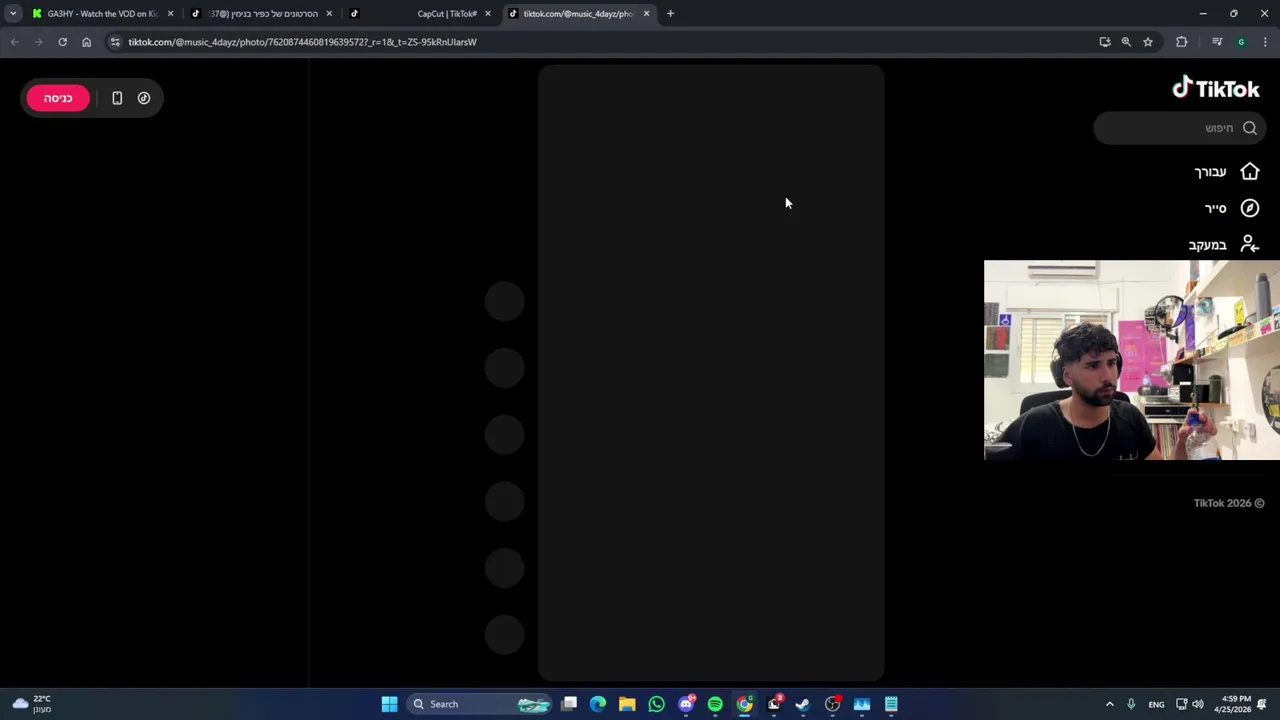Image resolution: width=1280 pixels, height=720 pixels.
Task: Go to Chrome home page icon
Action: [x=86, y=42]
